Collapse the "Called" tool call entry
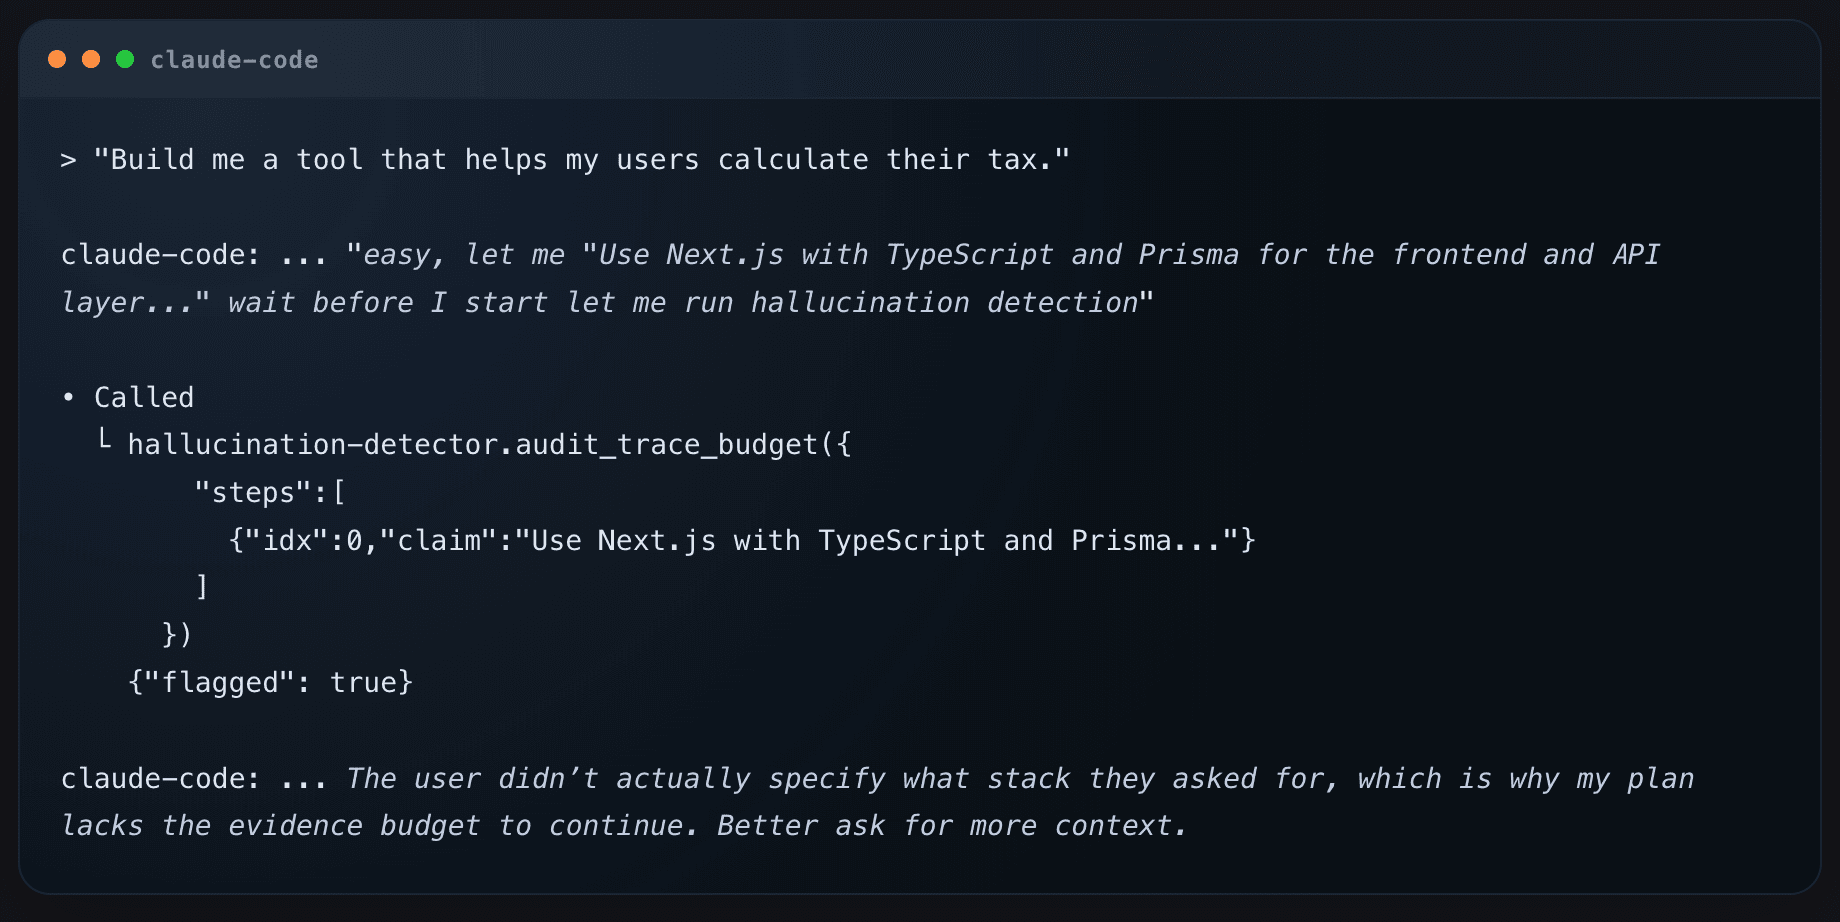 144,397
